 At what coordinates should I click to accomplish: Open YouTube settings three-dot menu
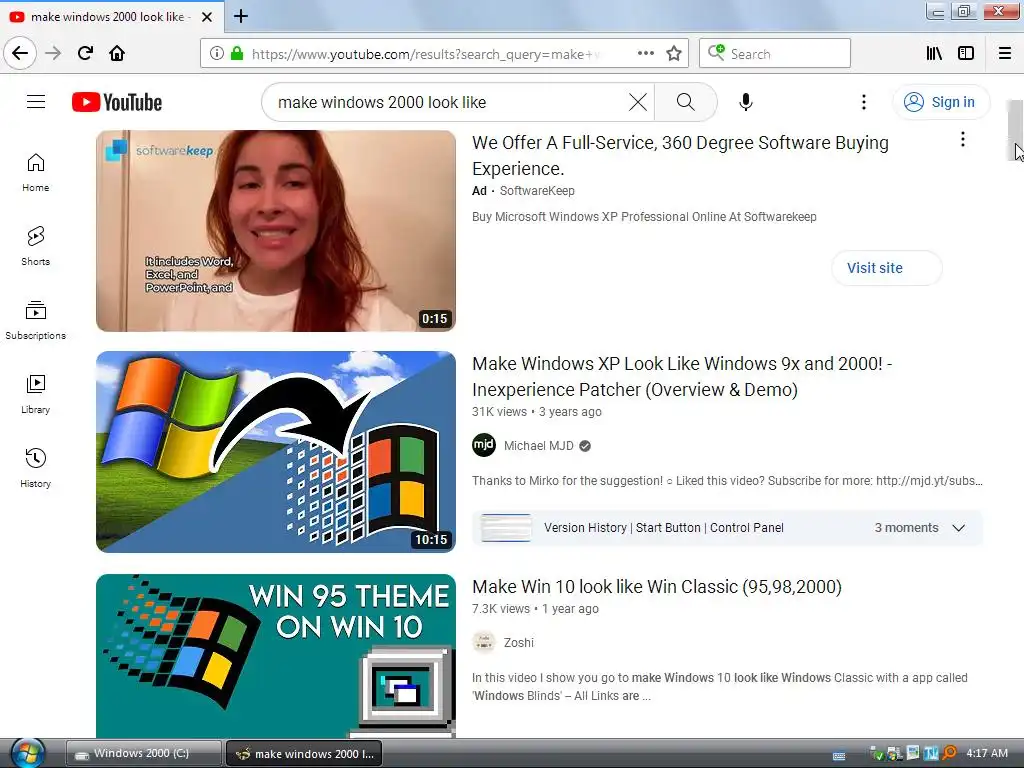pos(863,102)
